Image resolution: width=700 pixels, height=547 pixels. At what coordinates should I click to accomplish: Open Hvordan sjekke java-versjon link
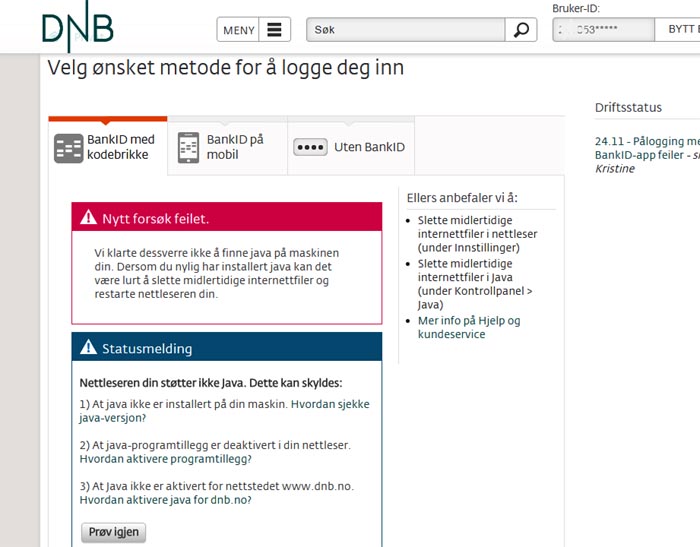[x=225, y=411]
